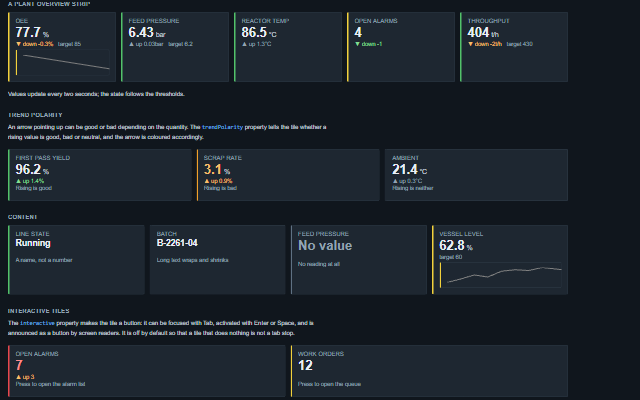Screen dimensions: 640x400
Task: Select the batch code "B-2261-04"
Action: click(x=177, y=243)
